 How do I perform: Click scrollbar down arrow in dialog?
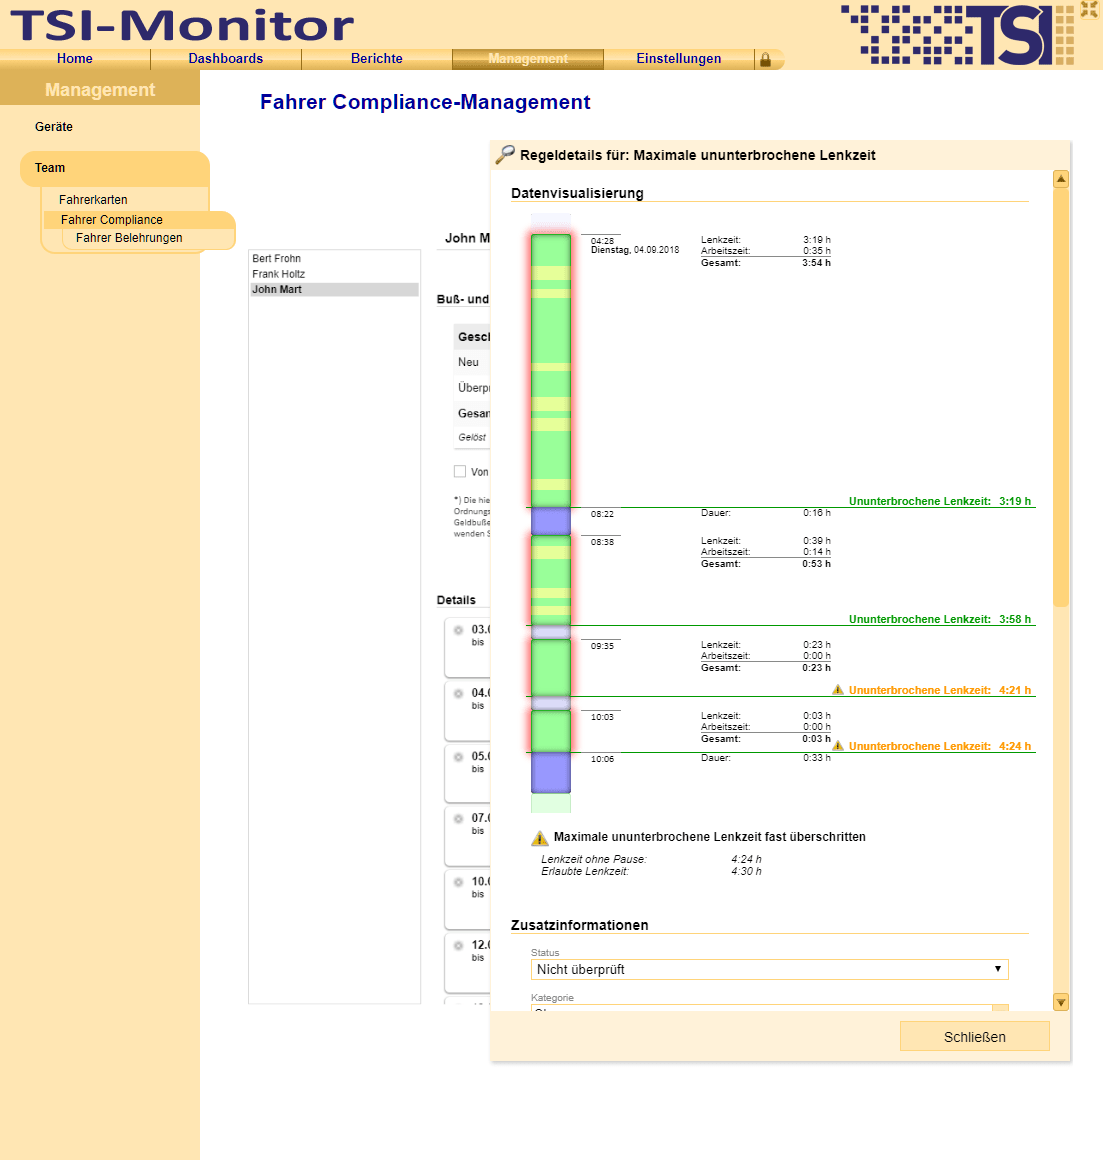pyautogui.click(x=1060, y=1002)
